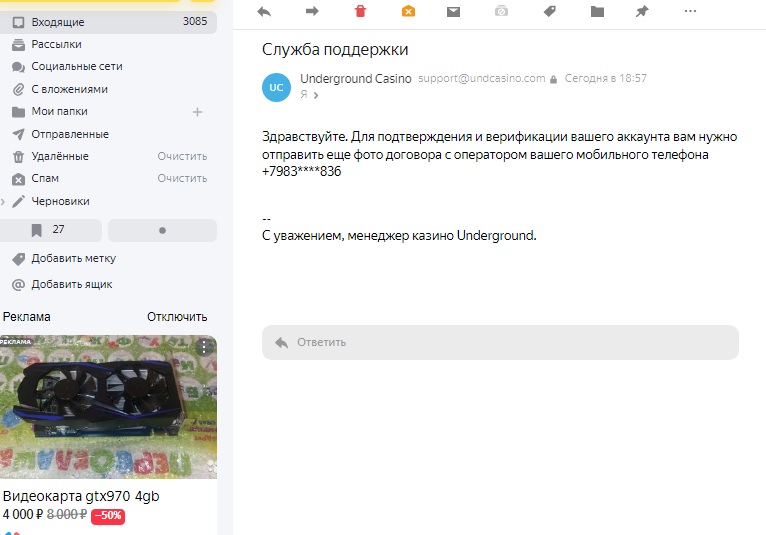
Task: Click ad price 4 000 ₽
Action: pos(22,514)
